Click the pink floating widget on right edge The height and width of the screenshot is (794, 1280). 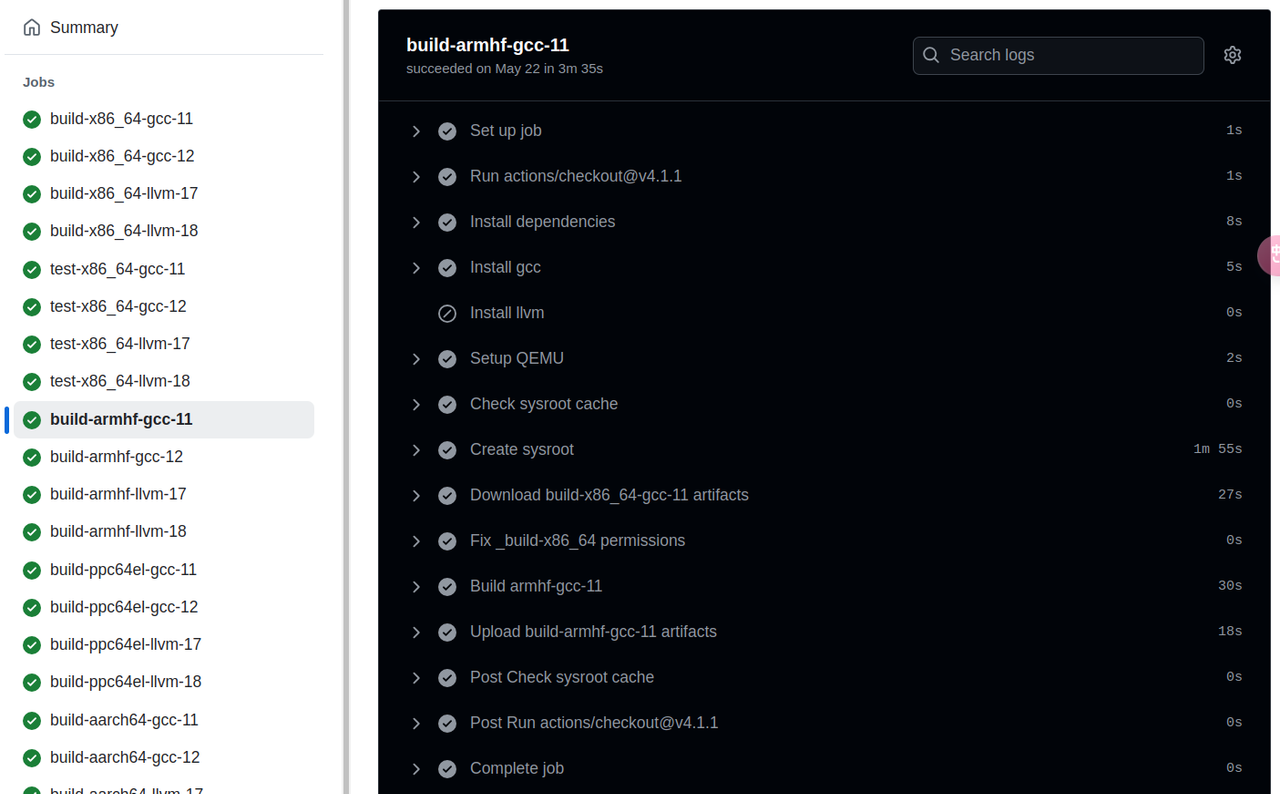click(x=1272, y=255)
